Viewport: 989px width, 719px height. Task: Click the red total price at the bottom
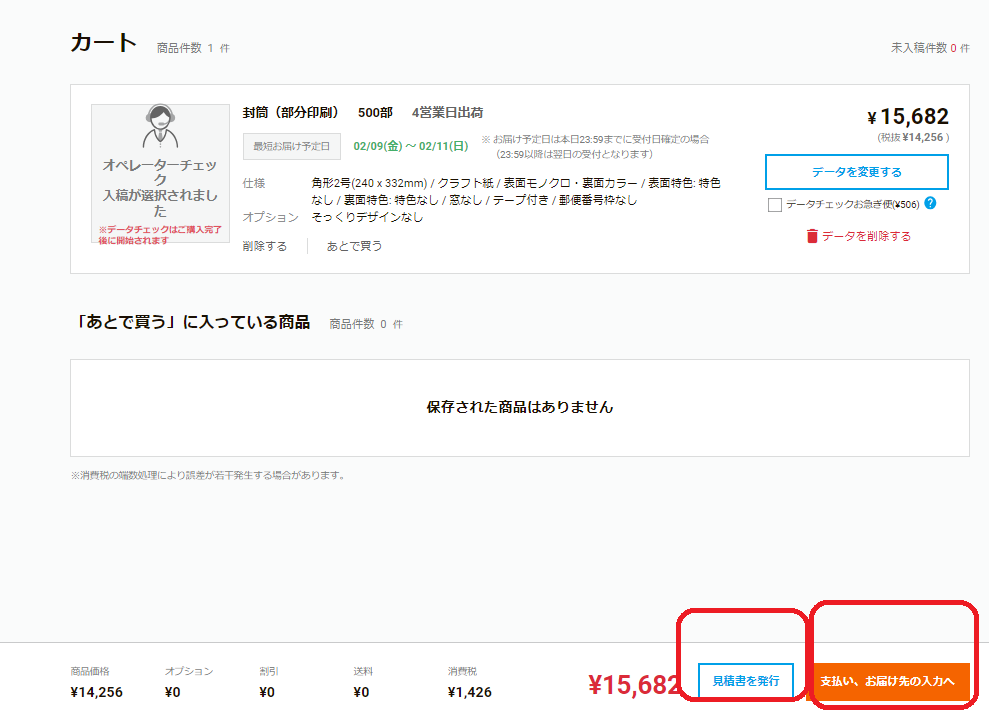click(x=634, y=684)
